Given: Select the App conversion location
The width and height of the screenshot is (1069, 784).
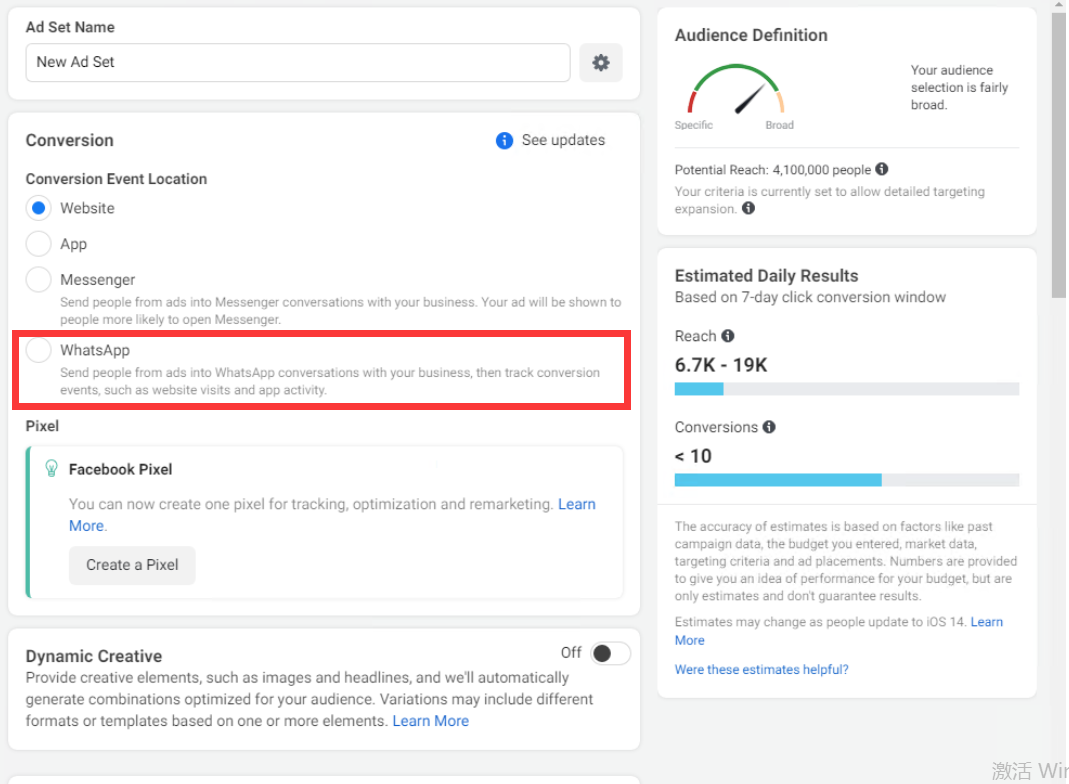Looking at the screenshot, I should coord(39,244).
